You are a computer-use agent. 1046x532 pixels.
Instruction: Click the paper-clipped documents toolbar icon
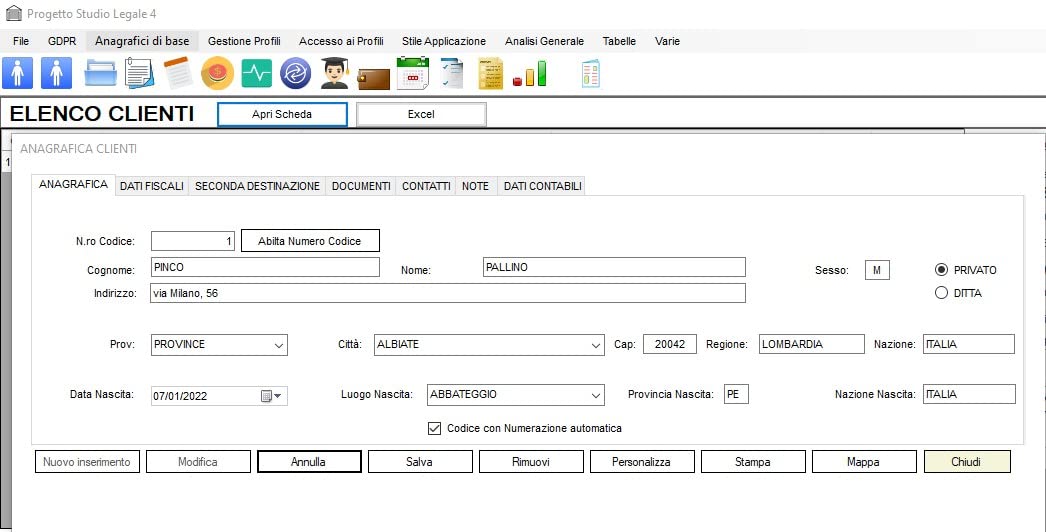pyautogui.click(x=139, y=73)
